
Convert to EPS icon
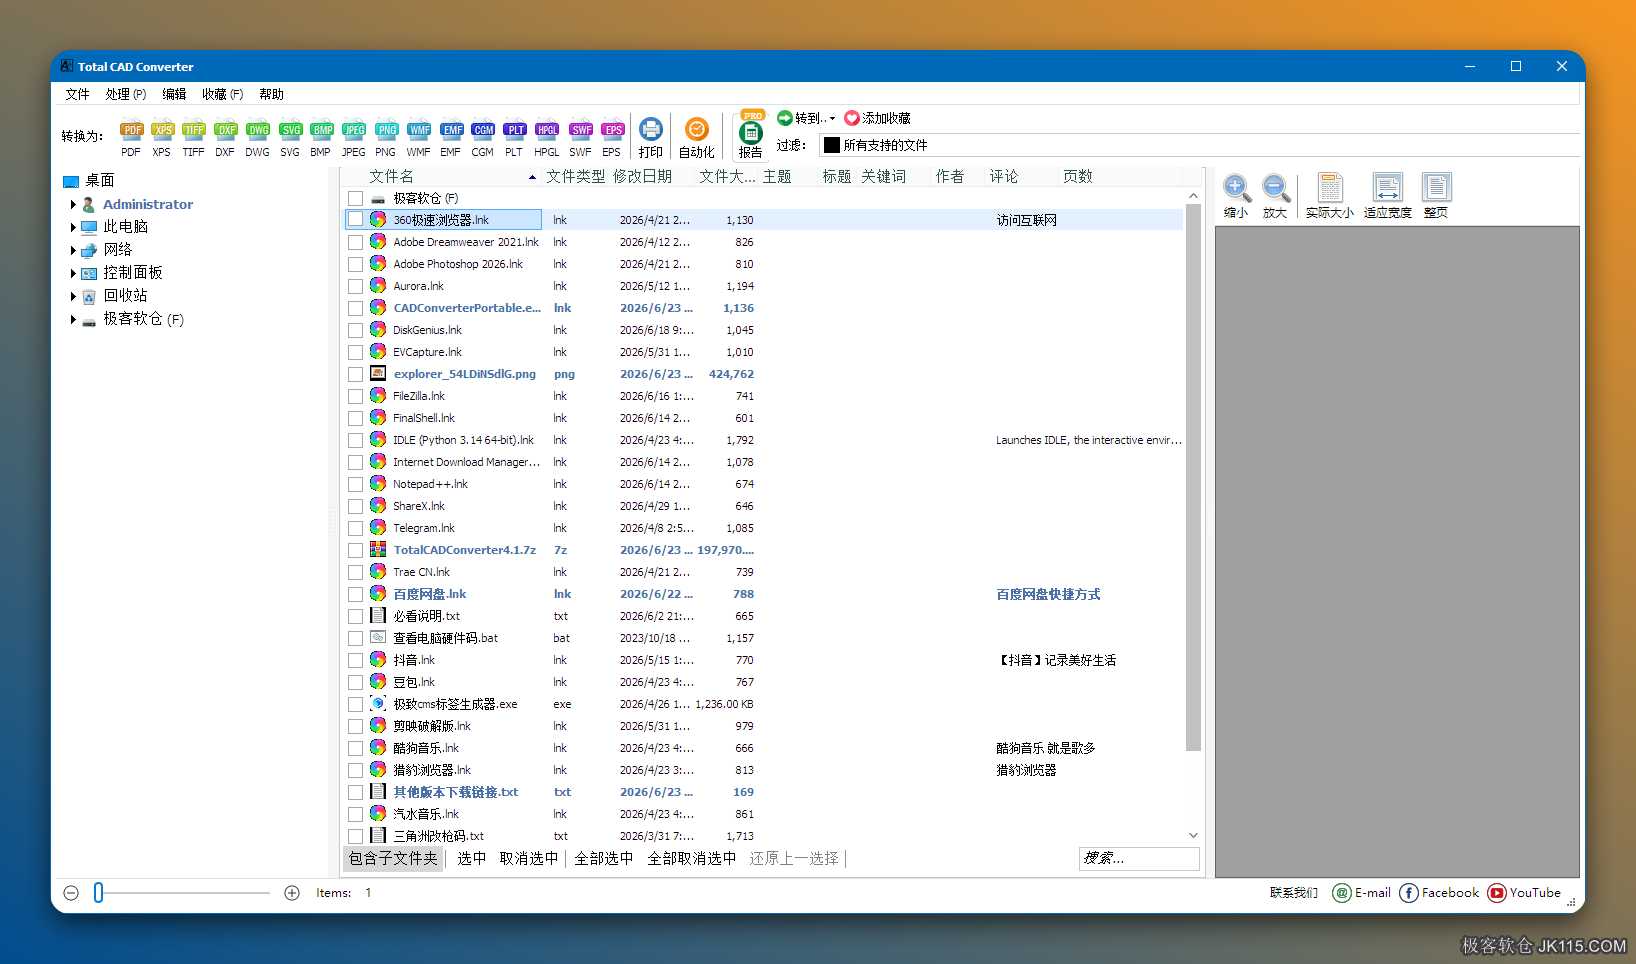612,138
